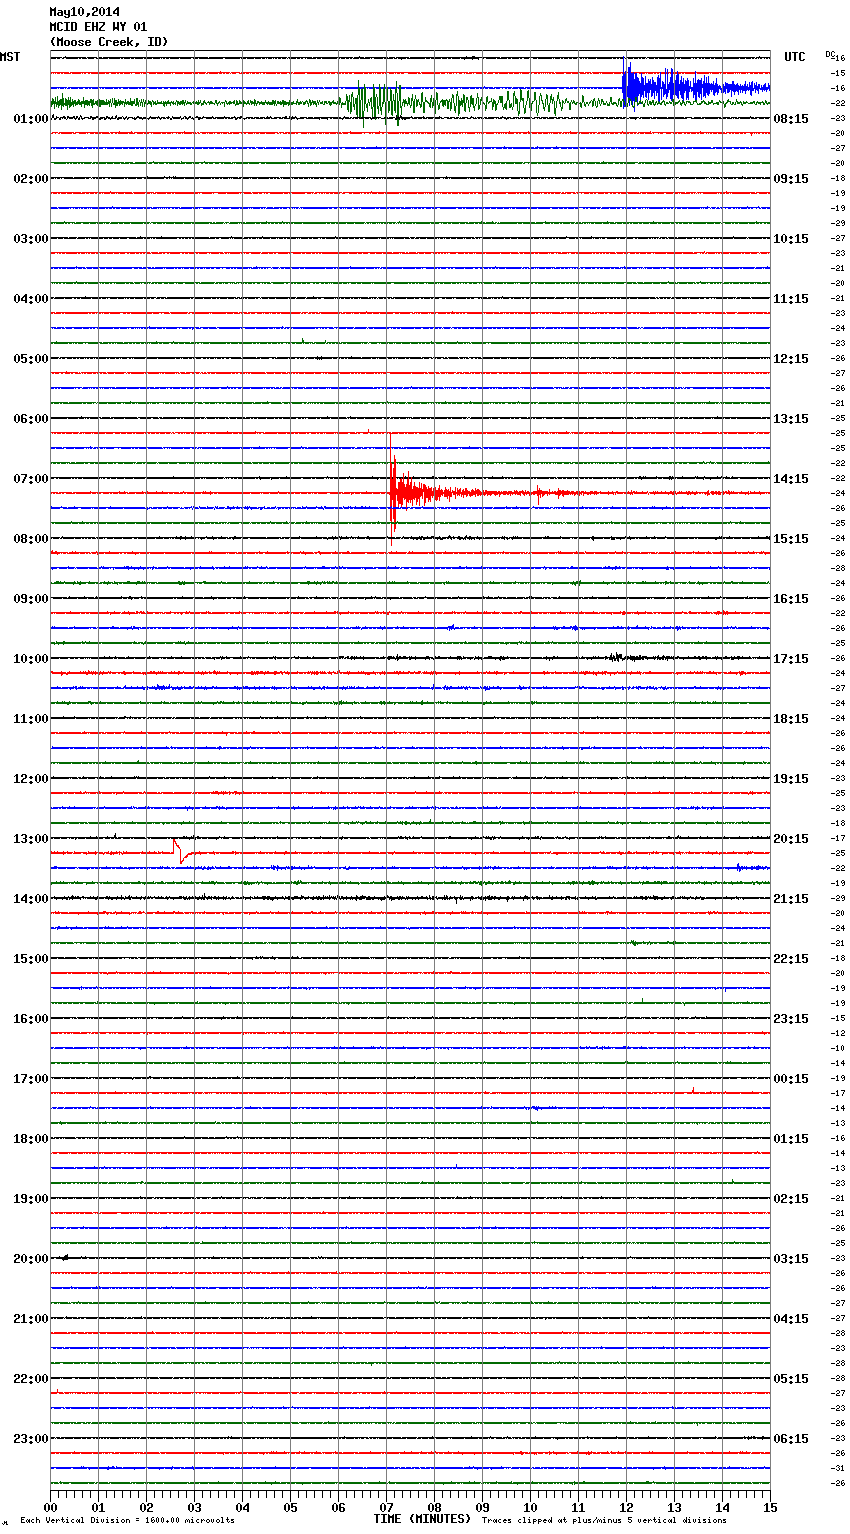850x1534 pixels.
Task: Click the traces clipped footnote text
Action: click(604, 1521)
